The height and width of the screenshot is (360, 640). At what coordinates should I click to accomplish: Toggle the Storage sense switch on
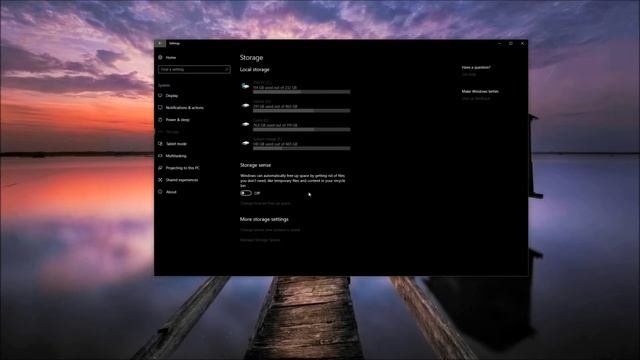coord(246,193)
